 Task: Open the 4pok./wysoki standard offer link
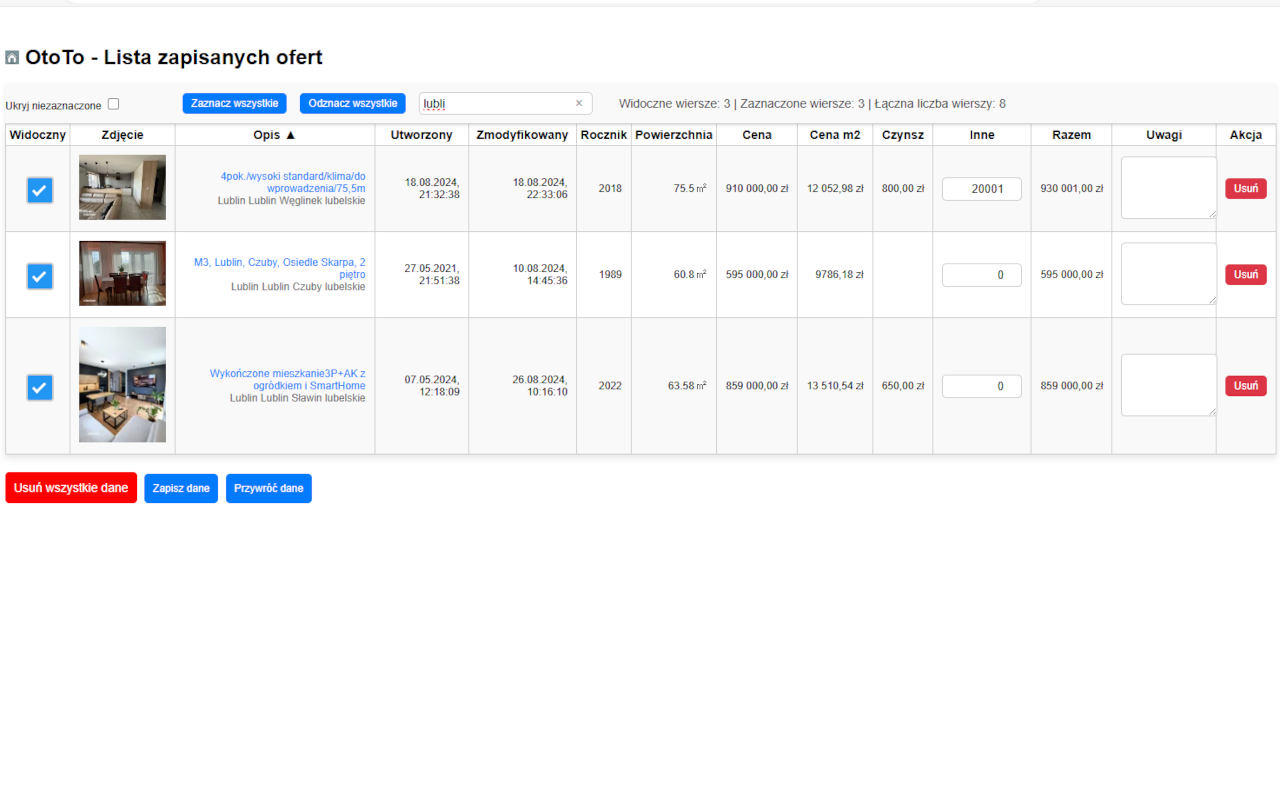293,182
